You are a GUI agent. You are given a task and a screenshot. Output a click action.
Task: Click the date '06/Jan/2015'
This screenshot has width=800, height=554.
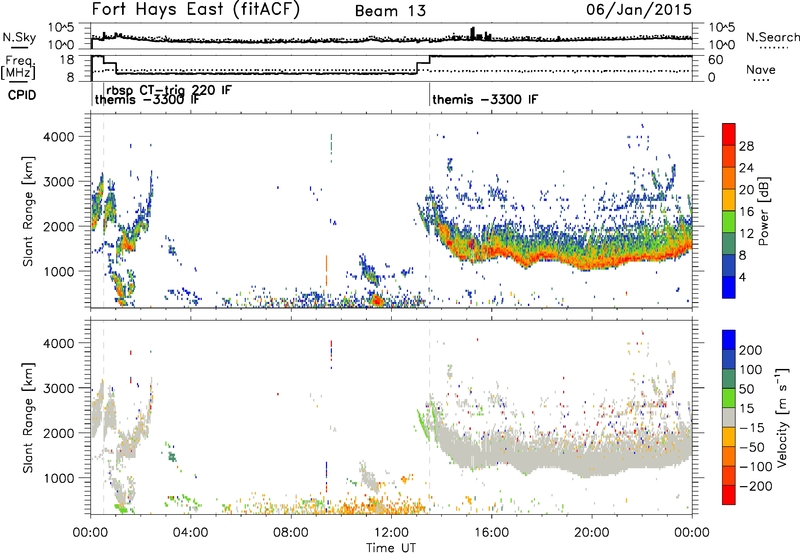(x=639, y=9)
